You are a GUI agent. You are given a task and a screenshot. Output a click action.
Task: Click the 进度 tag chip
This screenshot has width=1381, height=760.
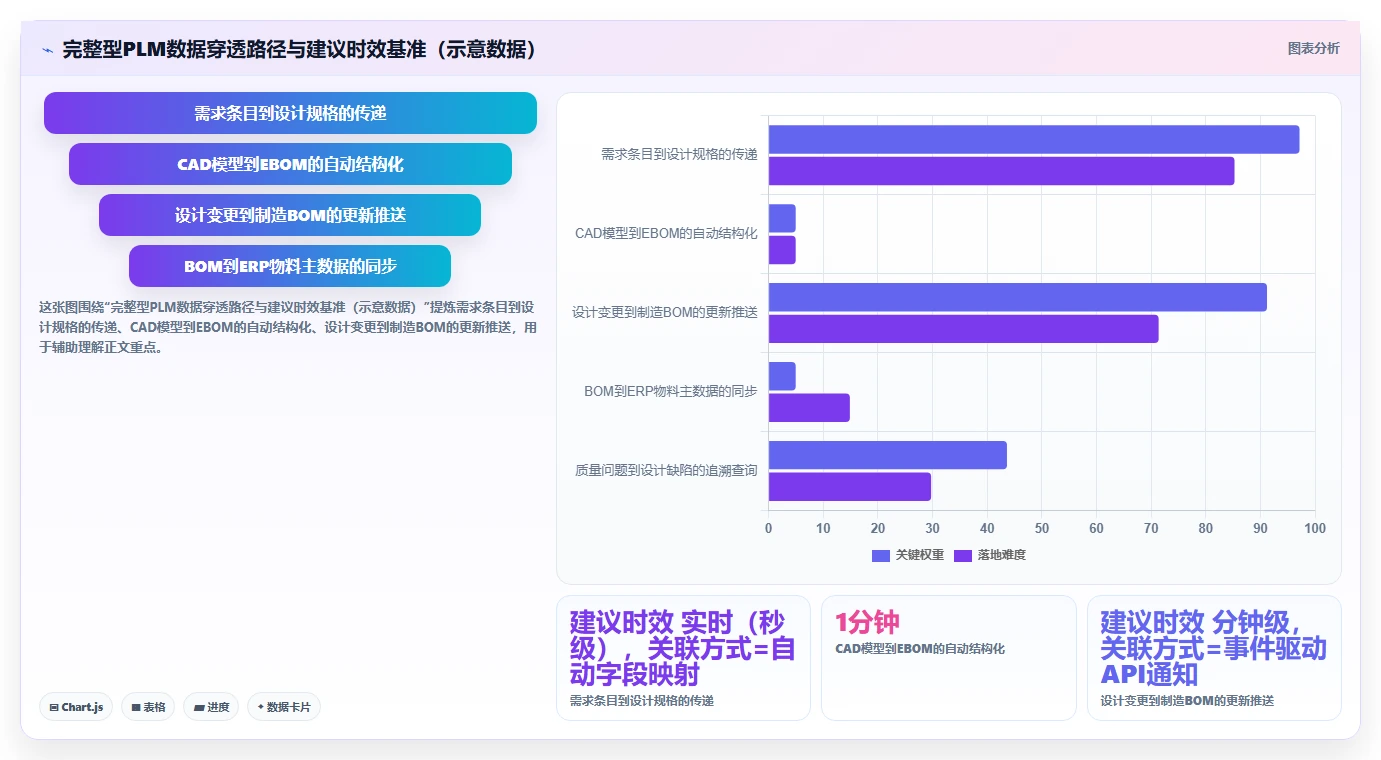211,707
